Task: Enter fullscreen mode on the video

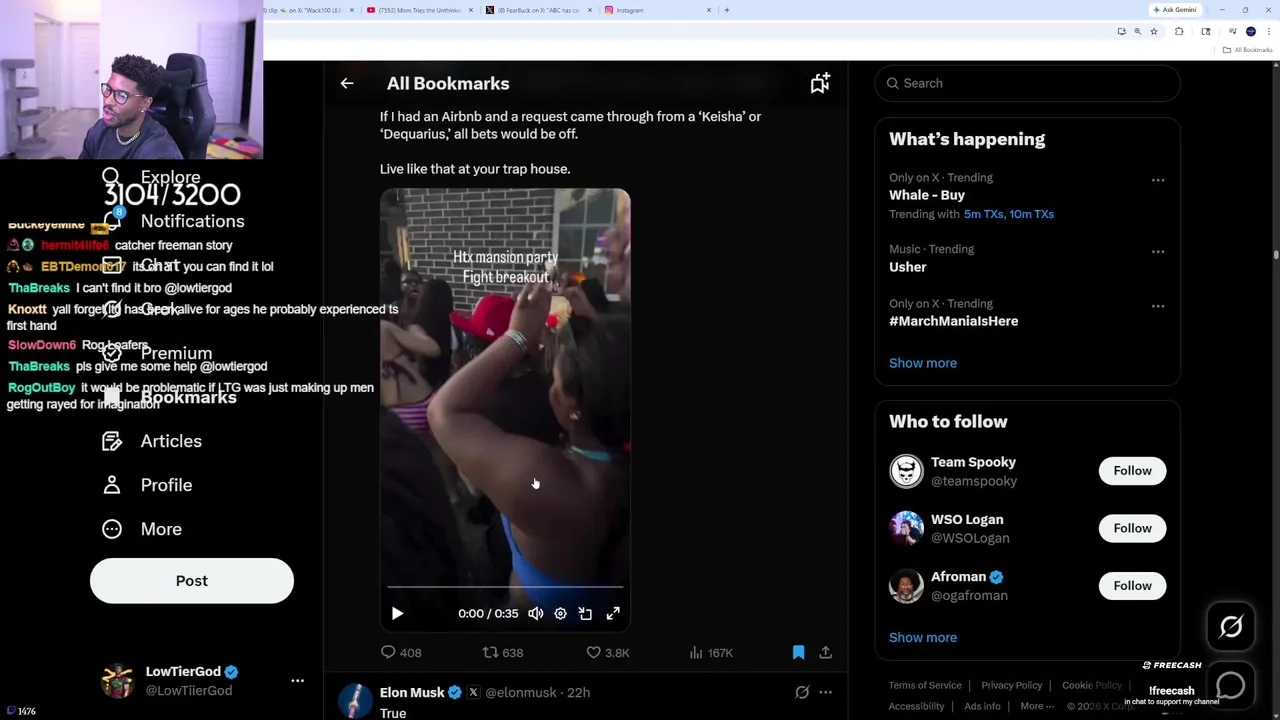Action: click(613, 614)
